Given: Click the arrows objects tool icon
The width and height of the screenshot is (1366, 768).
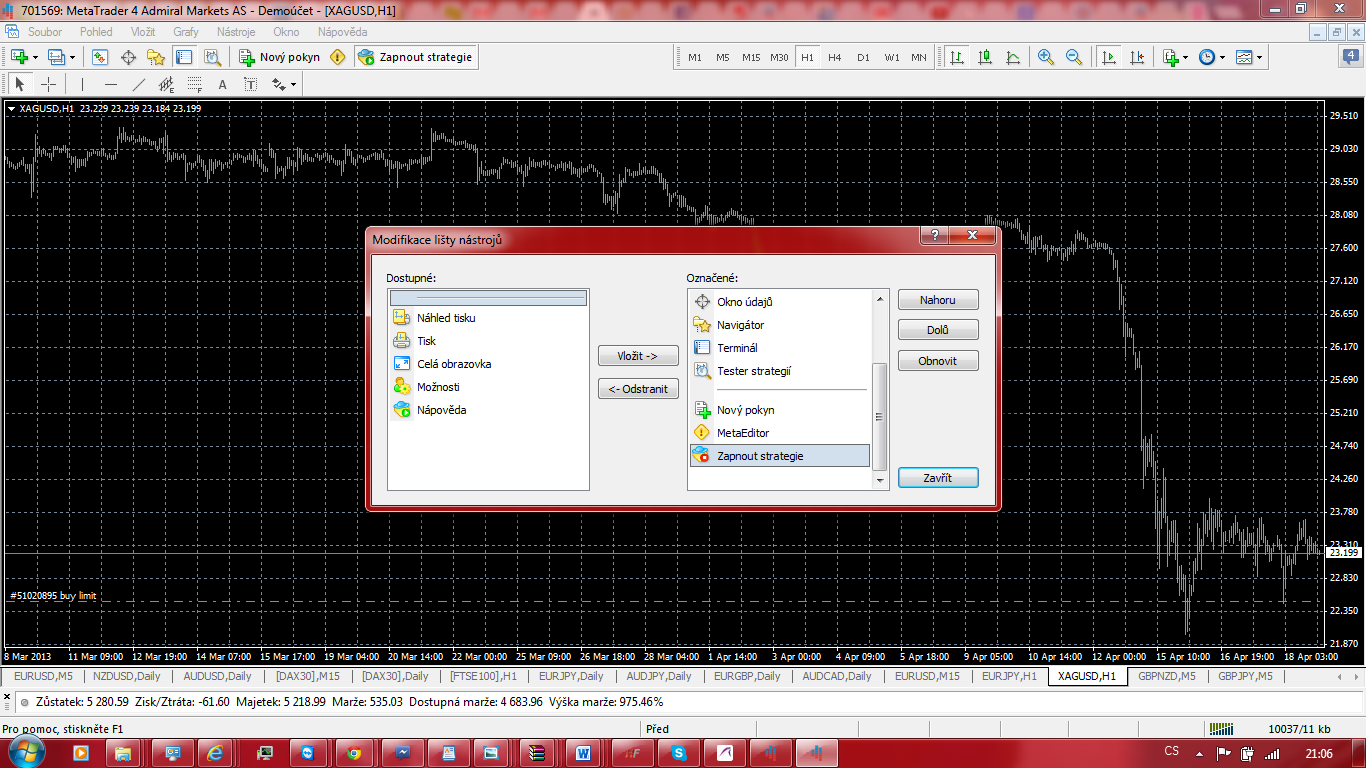Looking at the screenshot, I should pyautogui.click(x=278, y=84).
